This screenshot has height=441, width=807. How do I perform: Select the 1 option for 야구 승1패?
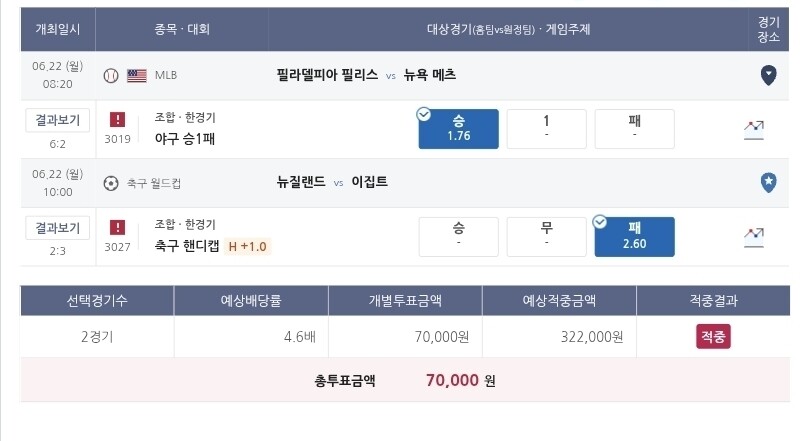[x=547, y=129]
